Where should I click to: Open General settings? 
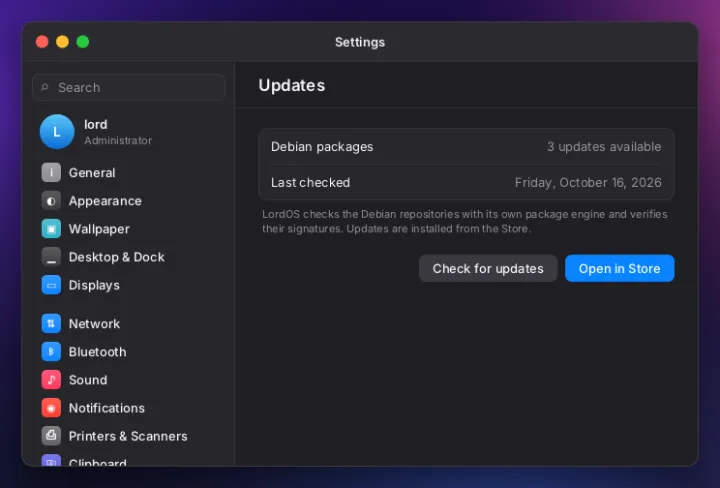(x=129, y=173)
